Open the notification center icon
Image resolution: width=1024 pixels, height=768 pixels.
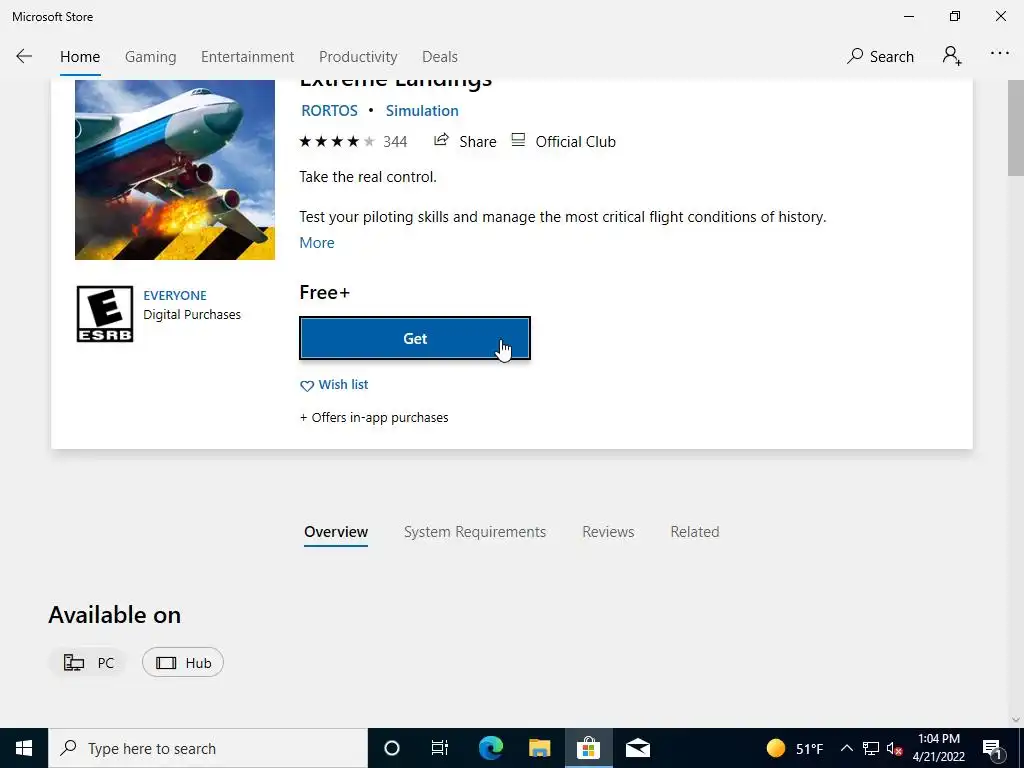pos(992,748)
